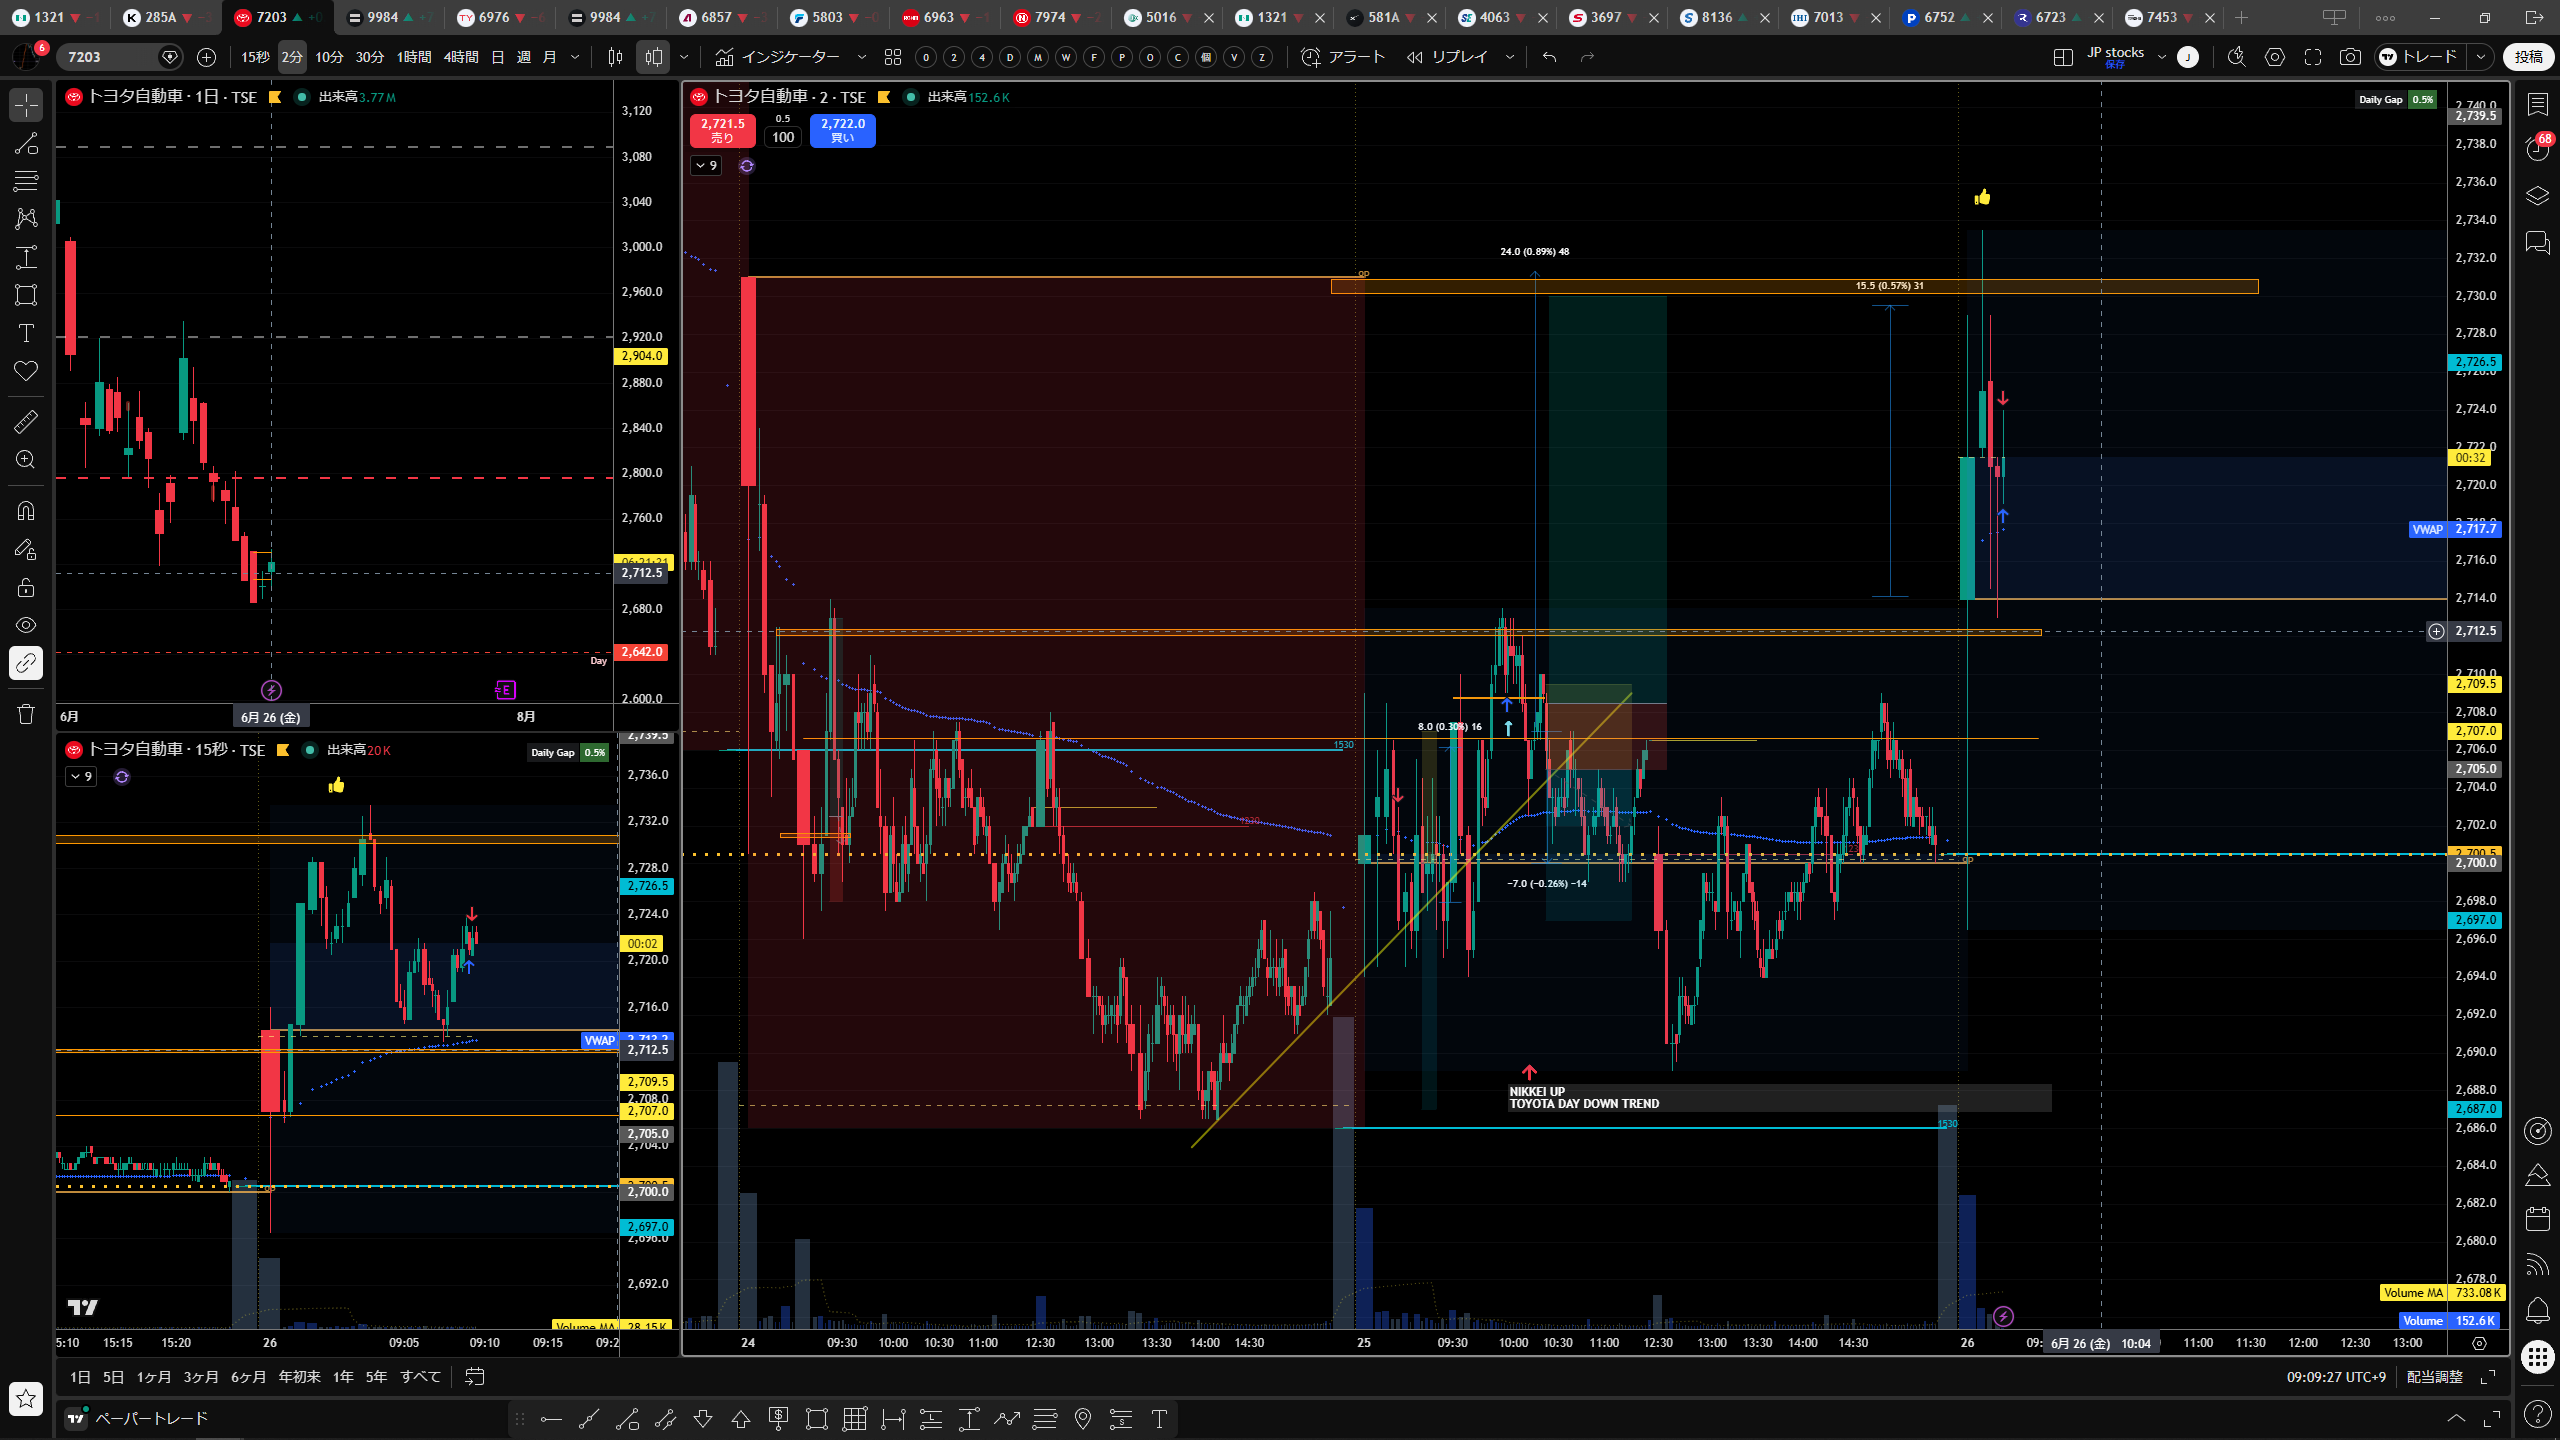
Task: Select the trend line drawing tool
Action: [x=26, y=143]
